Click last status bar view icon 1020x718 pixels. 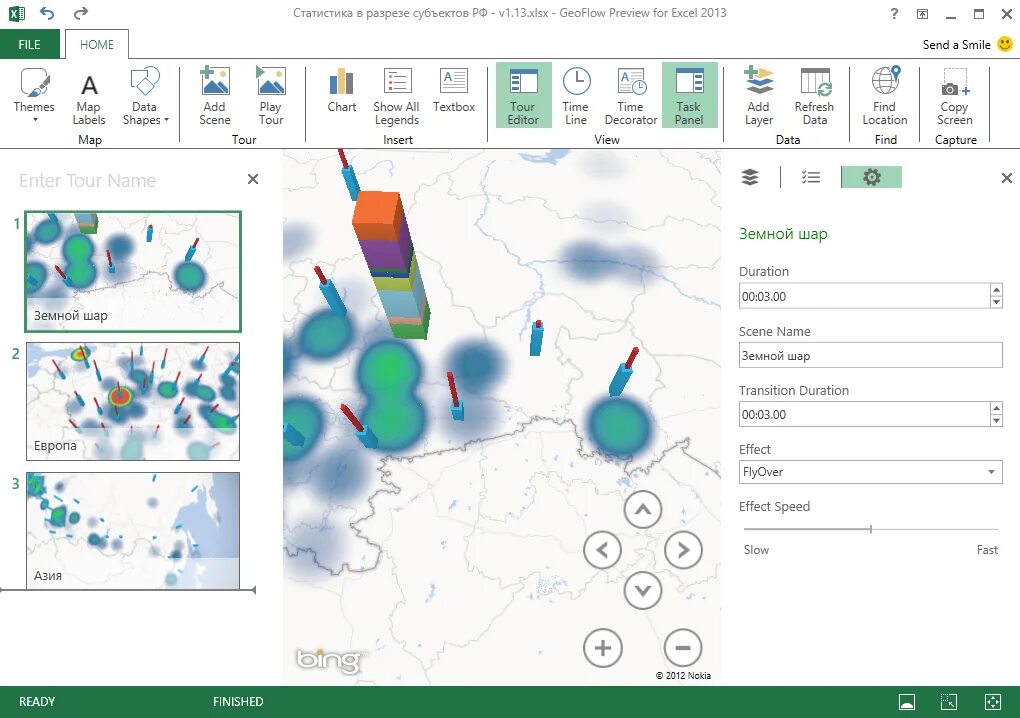993,702
